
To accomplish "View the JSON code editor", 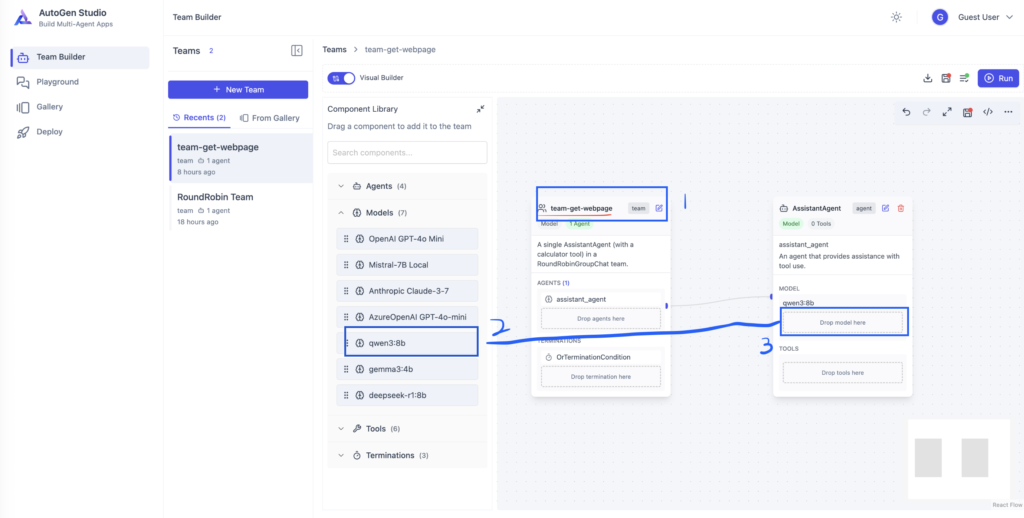I will click(x=988, y=112).
